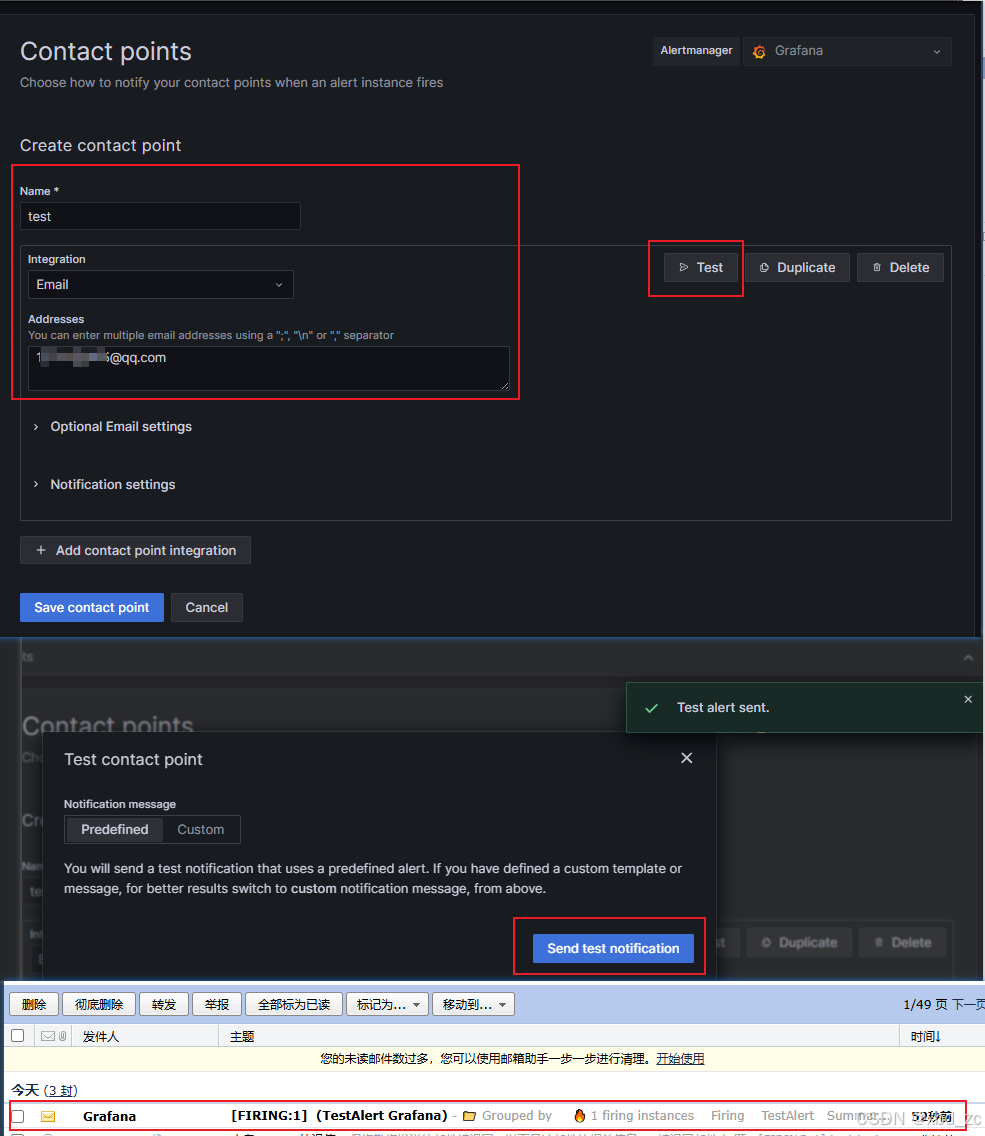Click the 开始使用 link
Image resolution: width=985 pixels, height=1136 pixels.
(680, 1059)
